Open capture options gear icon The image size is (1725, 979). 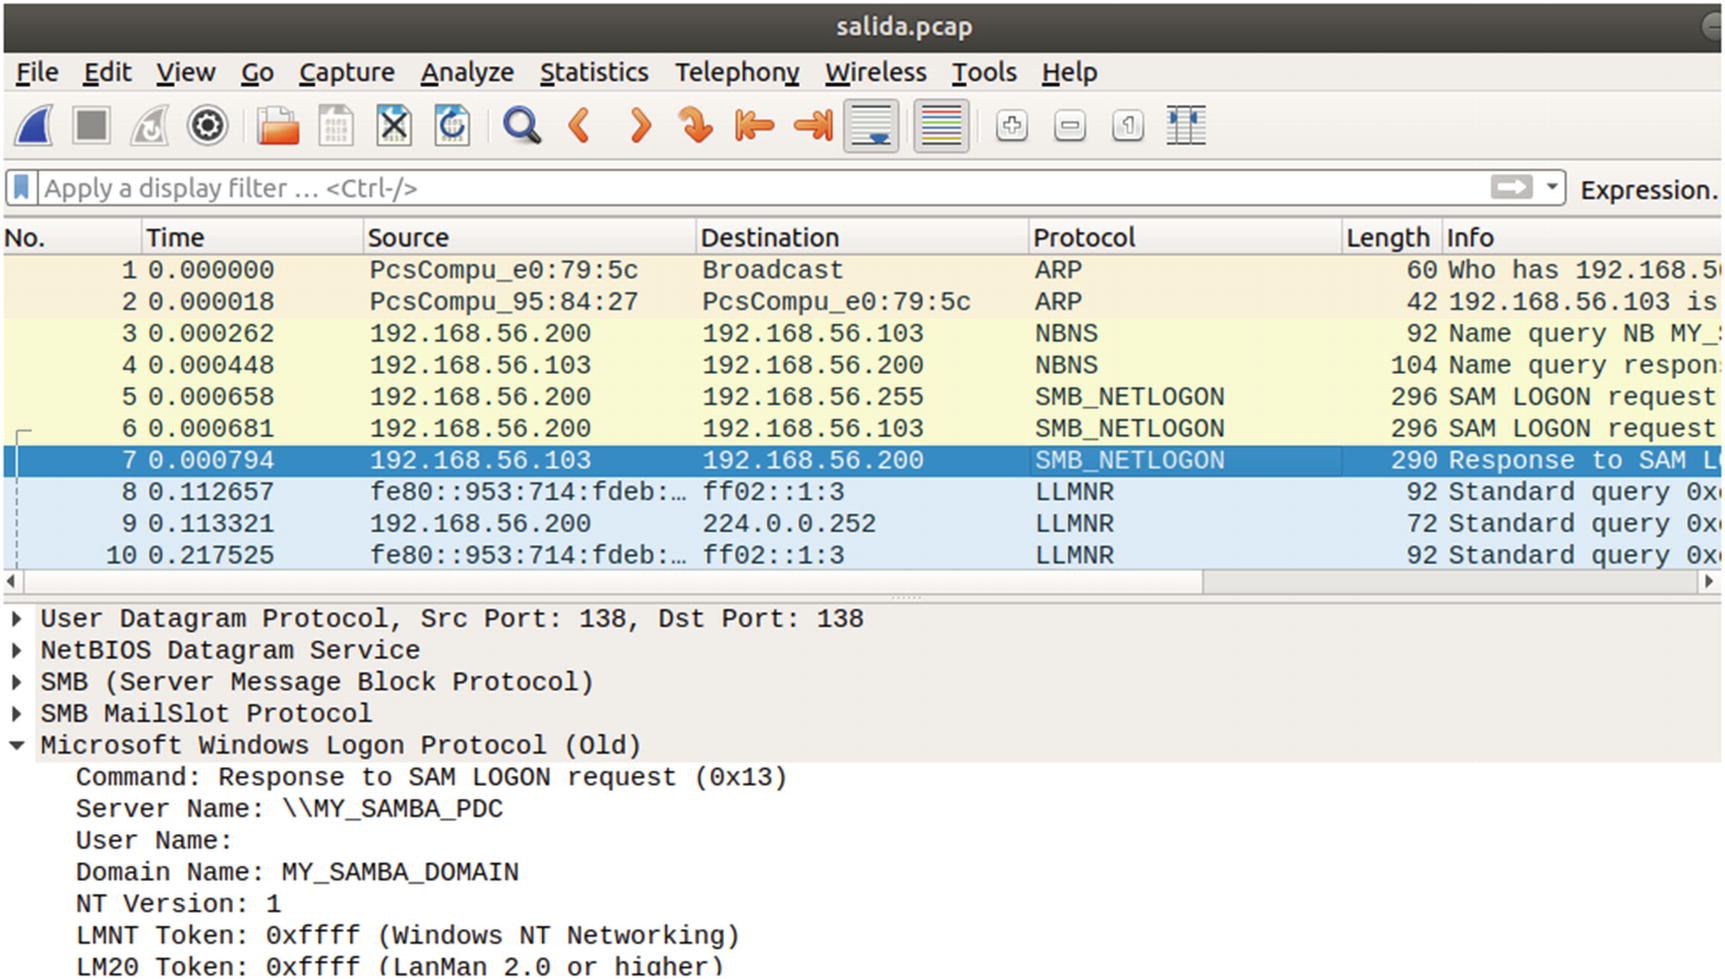click(208, 126)
